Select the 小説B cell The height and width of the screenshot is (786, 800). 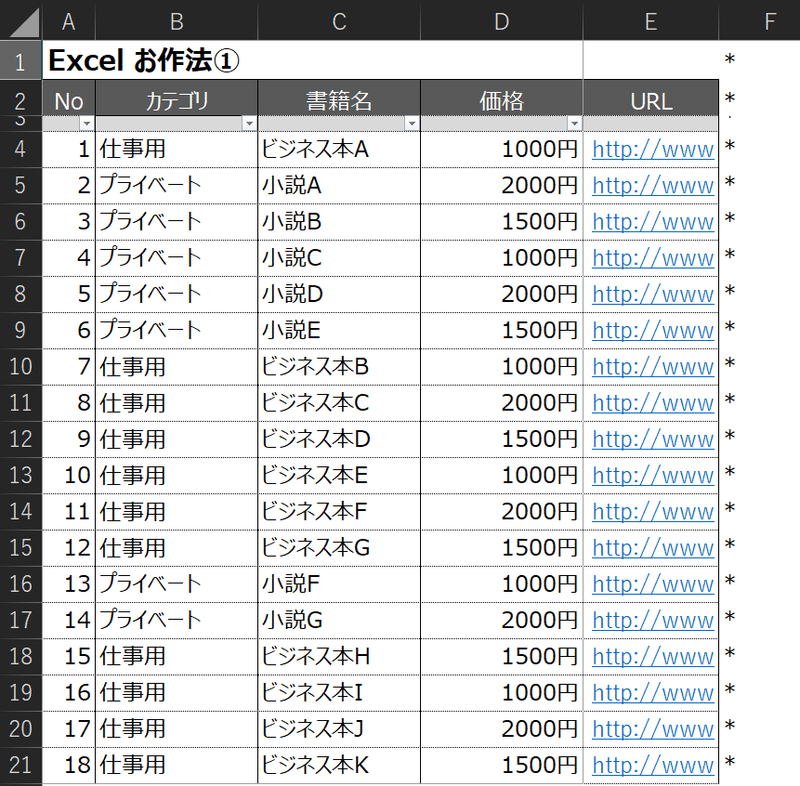339,222
